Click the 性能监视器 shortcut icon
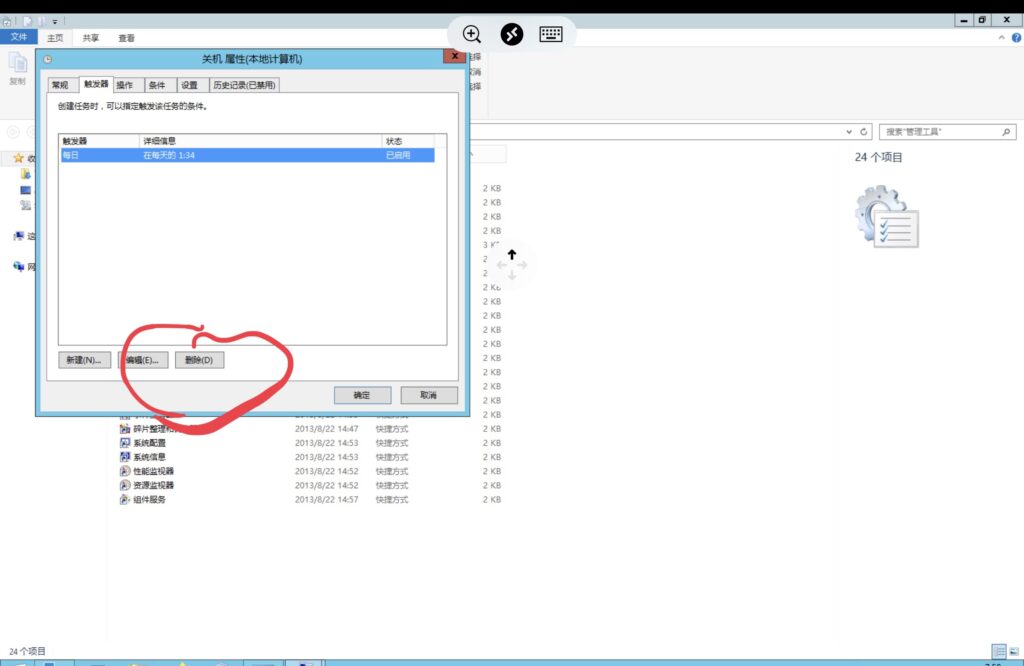The width and height of the screenshot is (1024, 666). tap(125, 471)
